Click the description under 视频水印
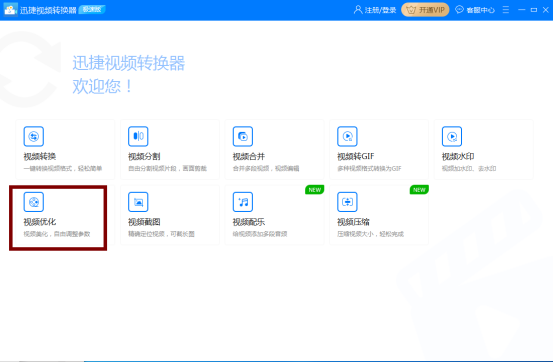 click(469, 168)
